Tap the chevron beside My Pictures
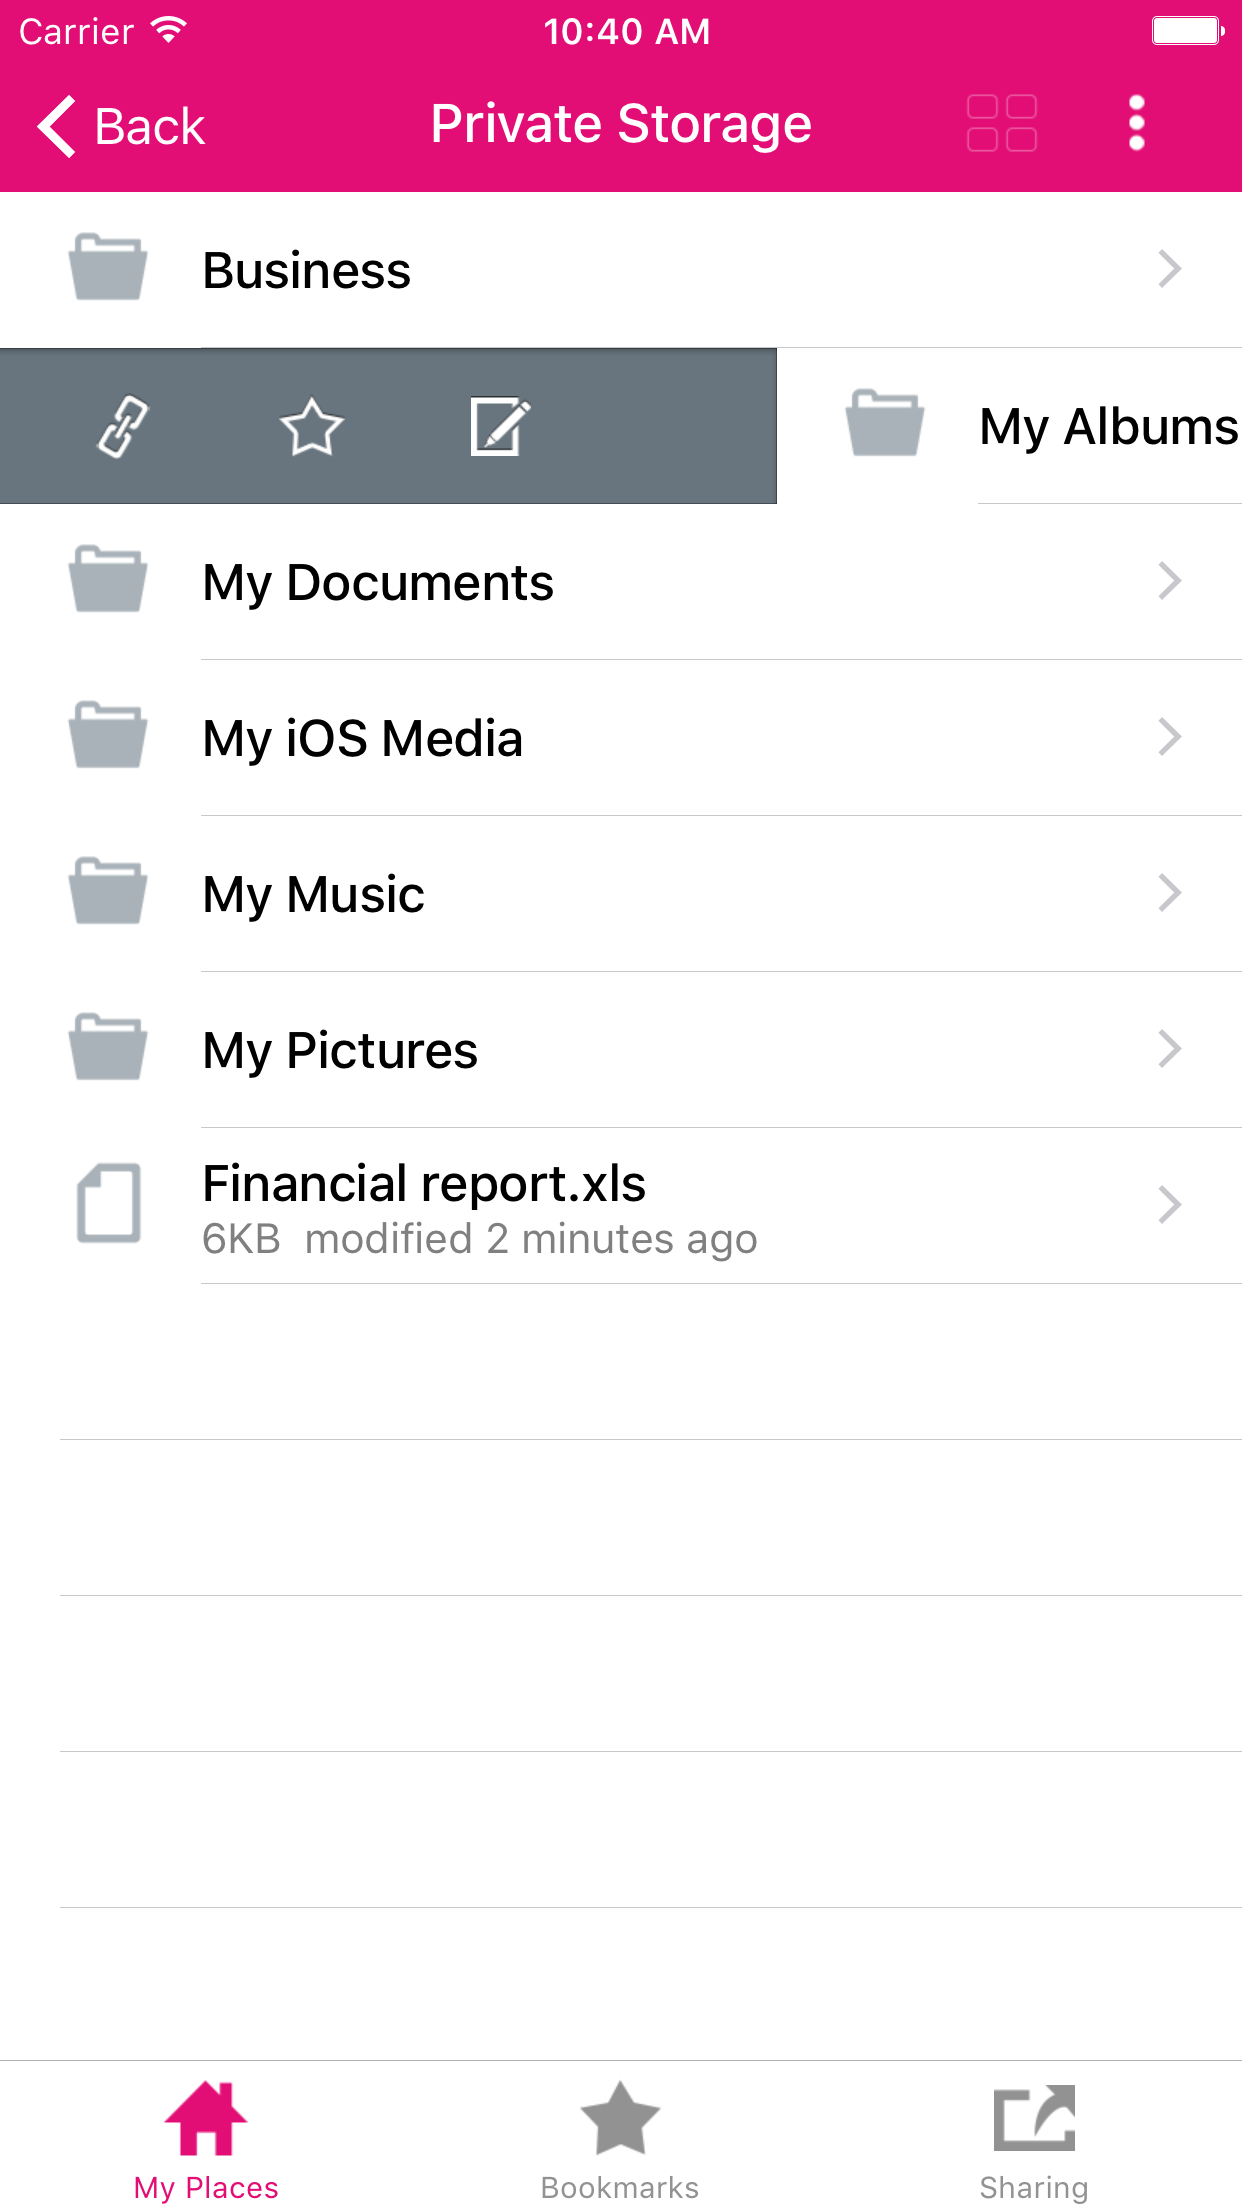Screen dimensions: 1242x2208 coord(1169,1049)
